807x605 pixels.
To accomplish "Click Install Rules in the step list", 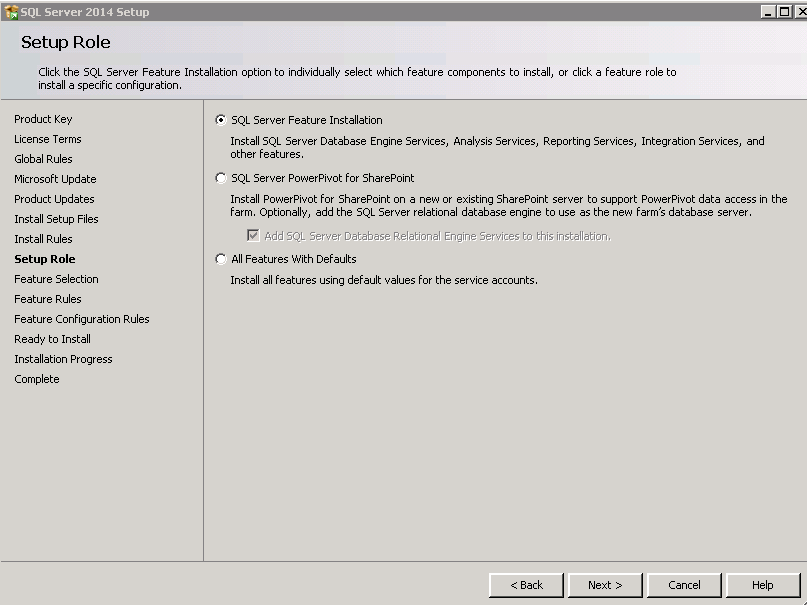I will [x=43, y=239].
